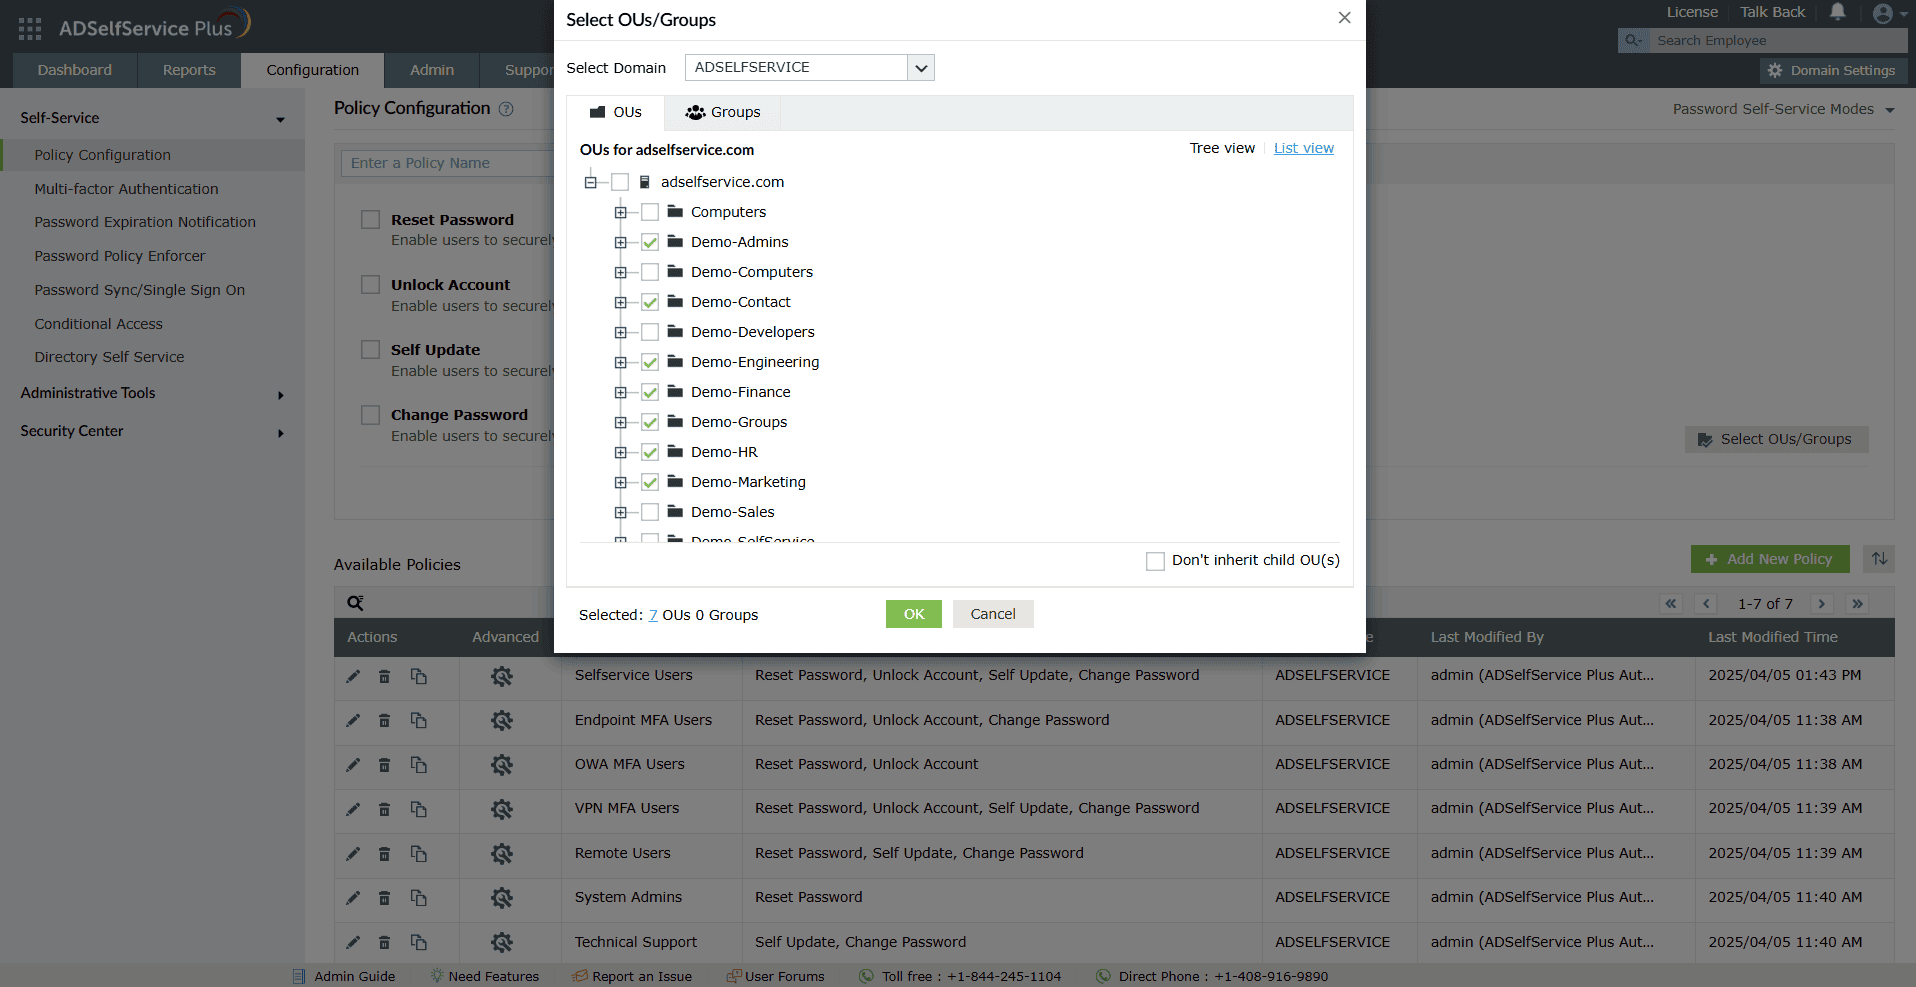Open advanced settings for Remote Users
This screenshot has width=1916, height=987.
[502, 854]
